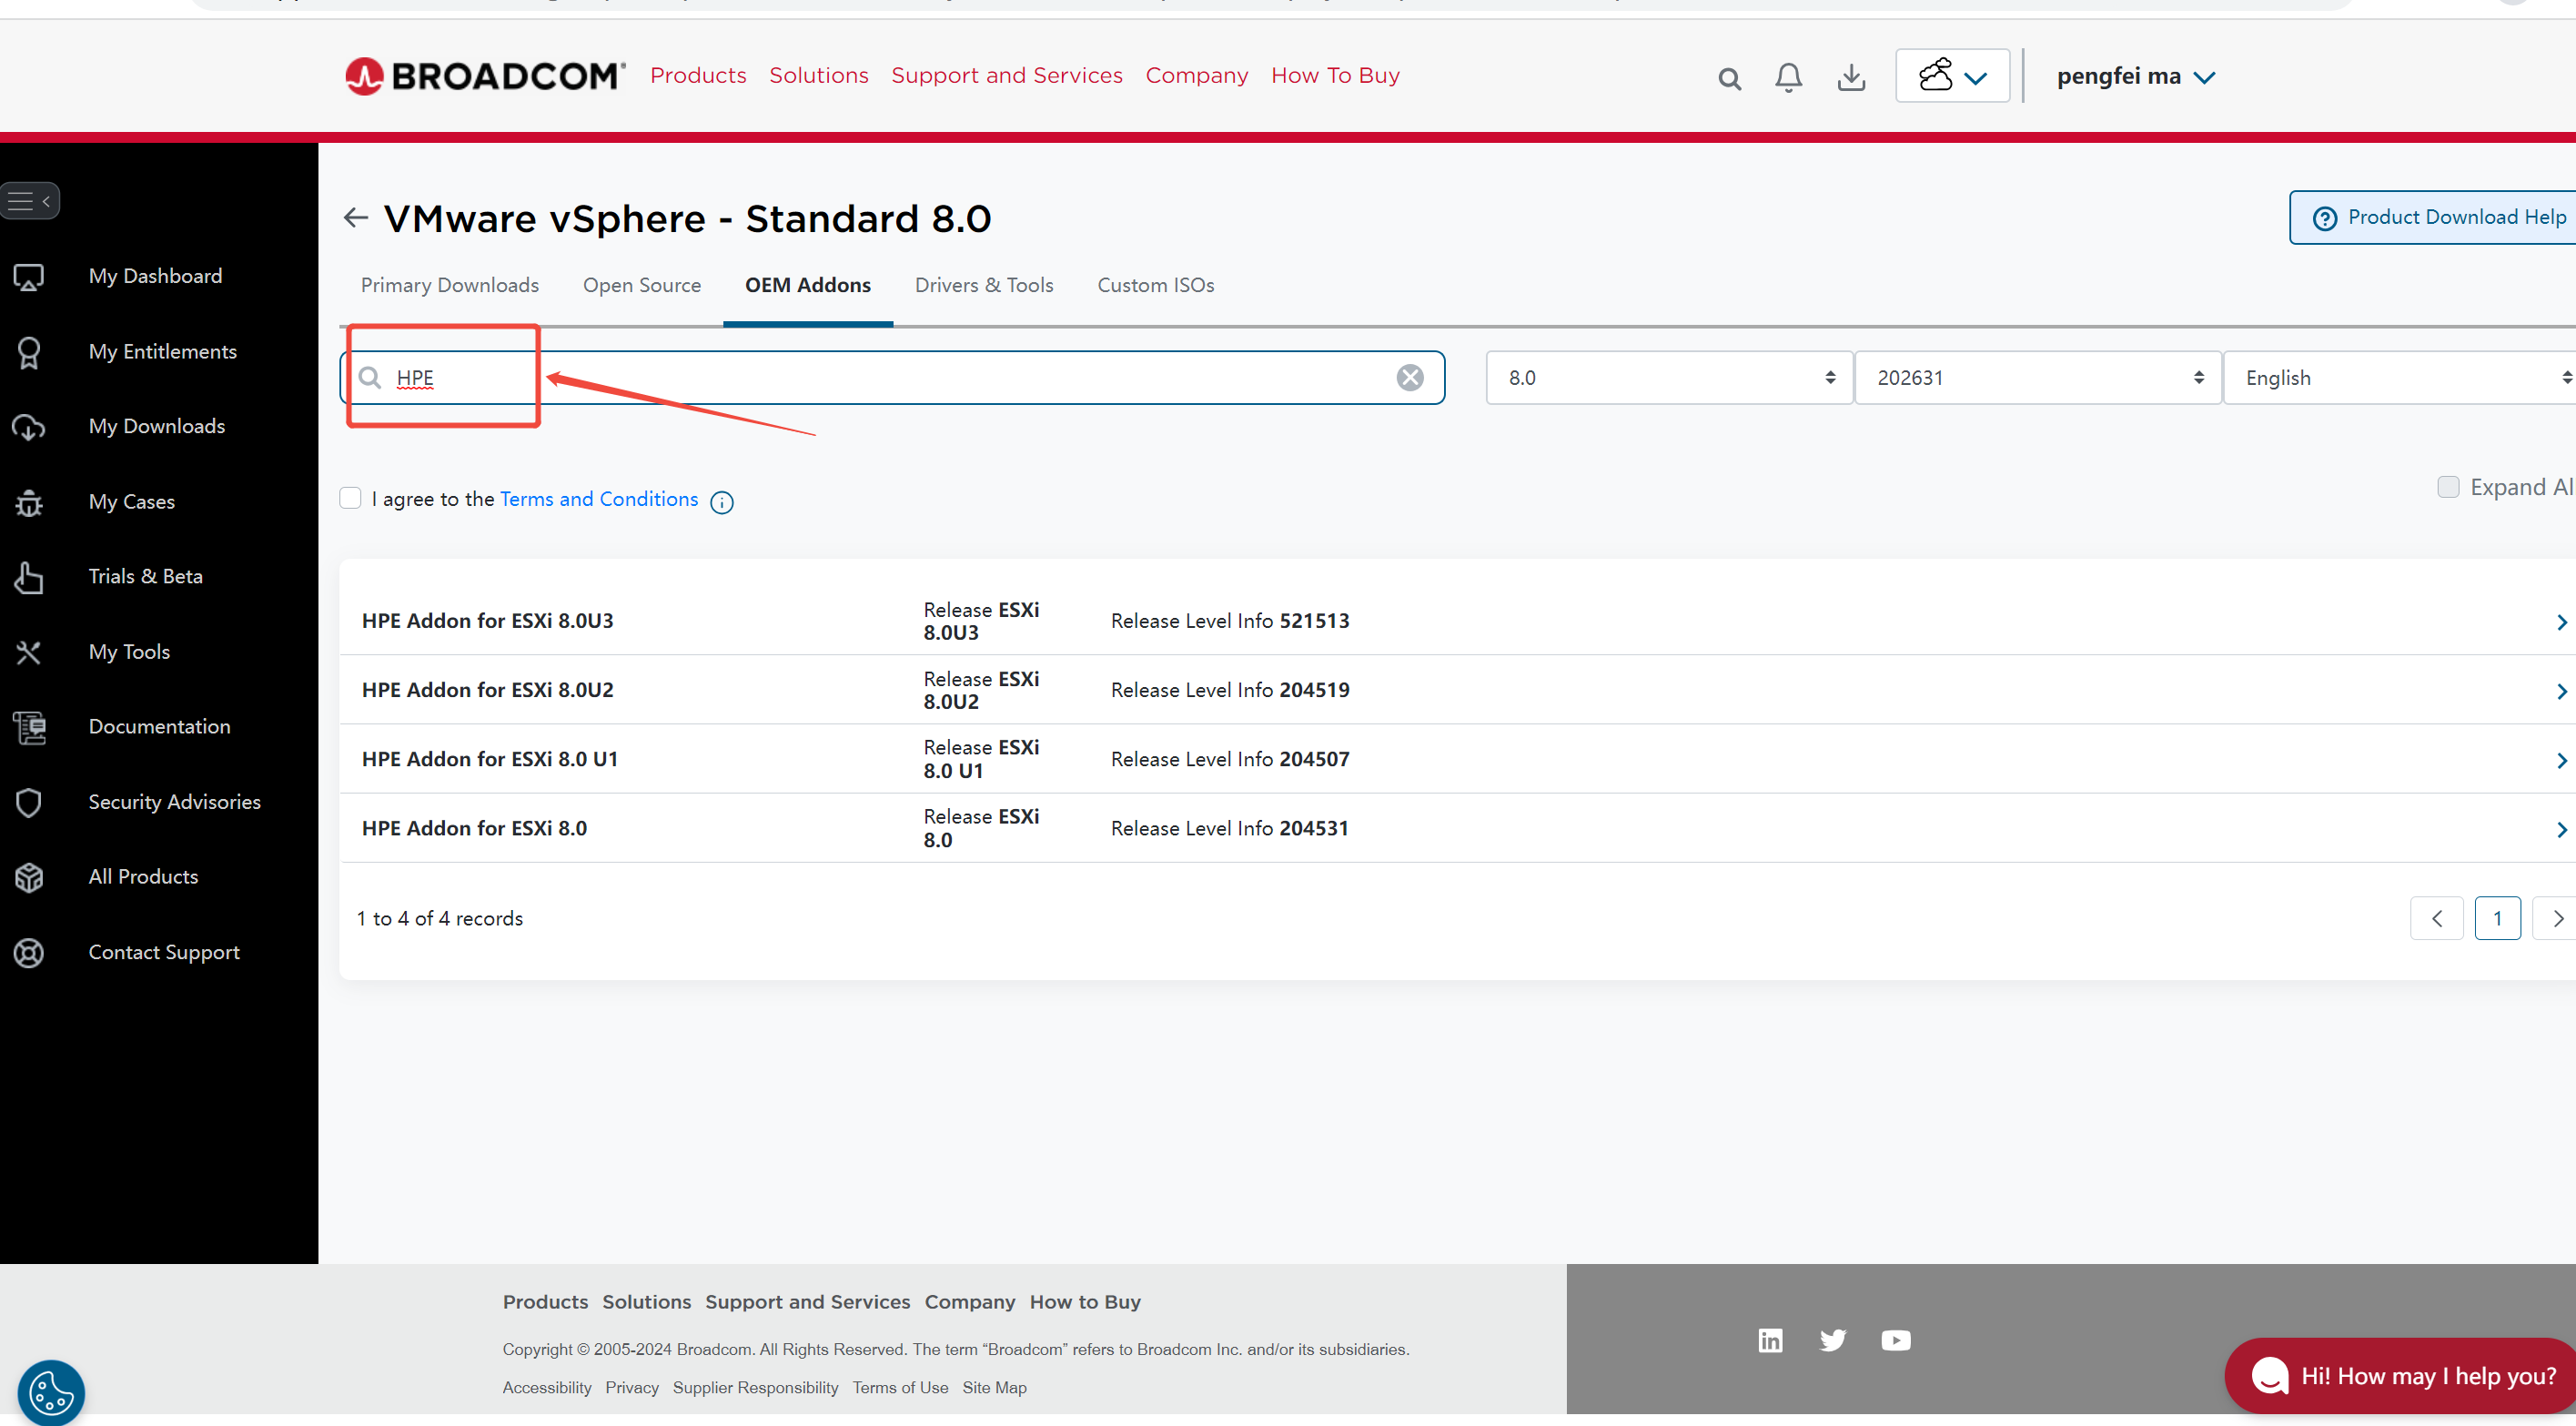
Task: Switch to the Drivers & Tools tab
Action: (x=984, y=285)
